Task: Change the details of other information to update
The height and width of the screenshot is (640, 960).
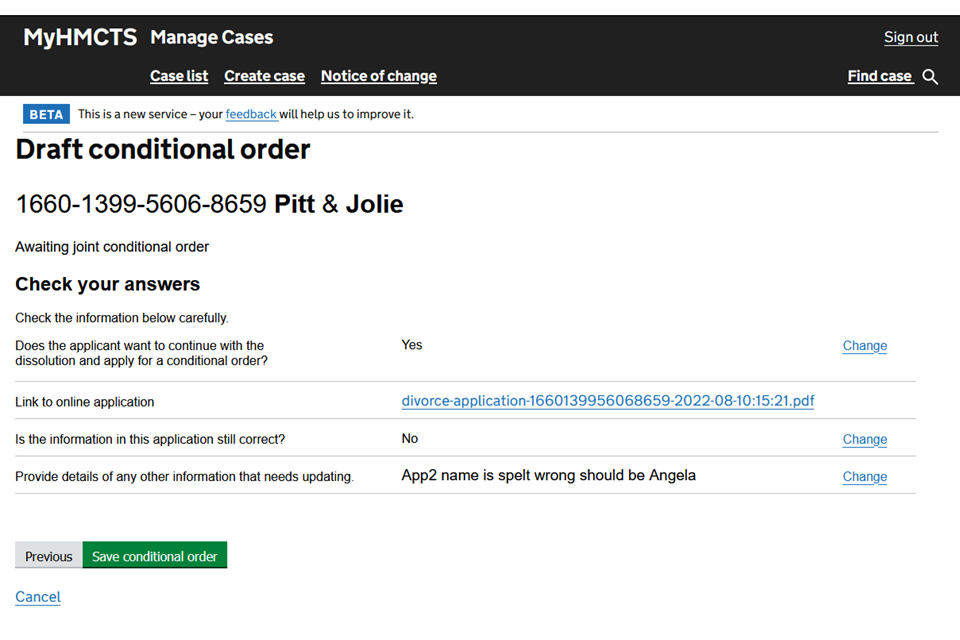Action: coord(864,477)
